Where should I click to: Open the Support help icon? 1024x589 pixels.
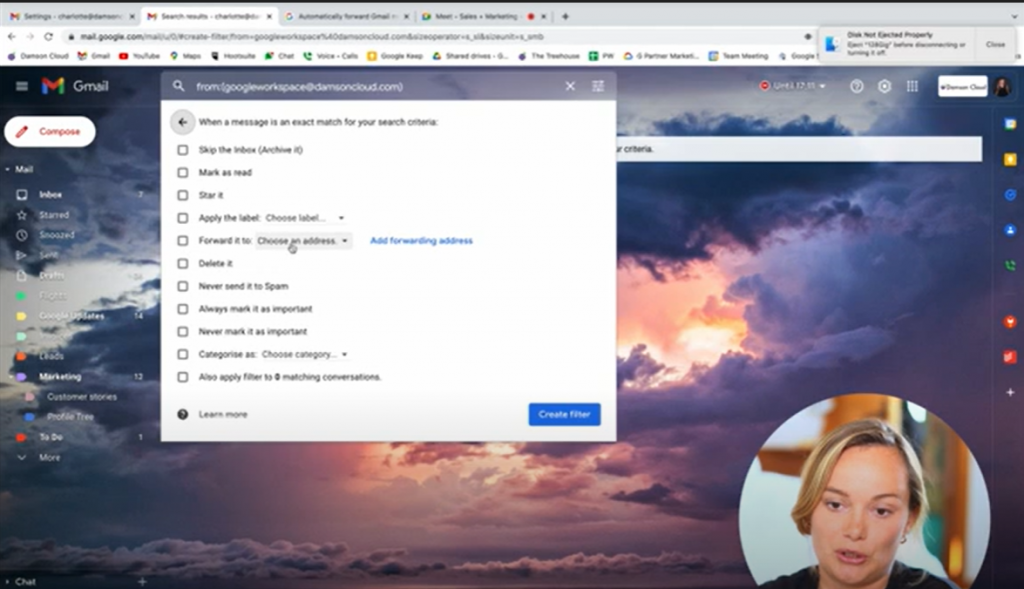(x=856, y=86)
